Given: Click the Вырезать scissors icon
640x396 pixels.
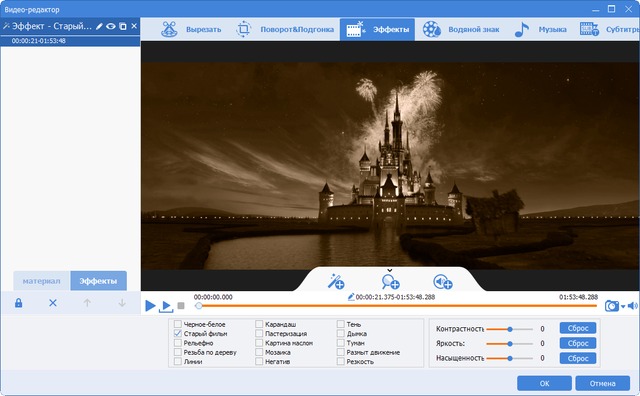Looking at the screenshot, I should pos(169,29).
